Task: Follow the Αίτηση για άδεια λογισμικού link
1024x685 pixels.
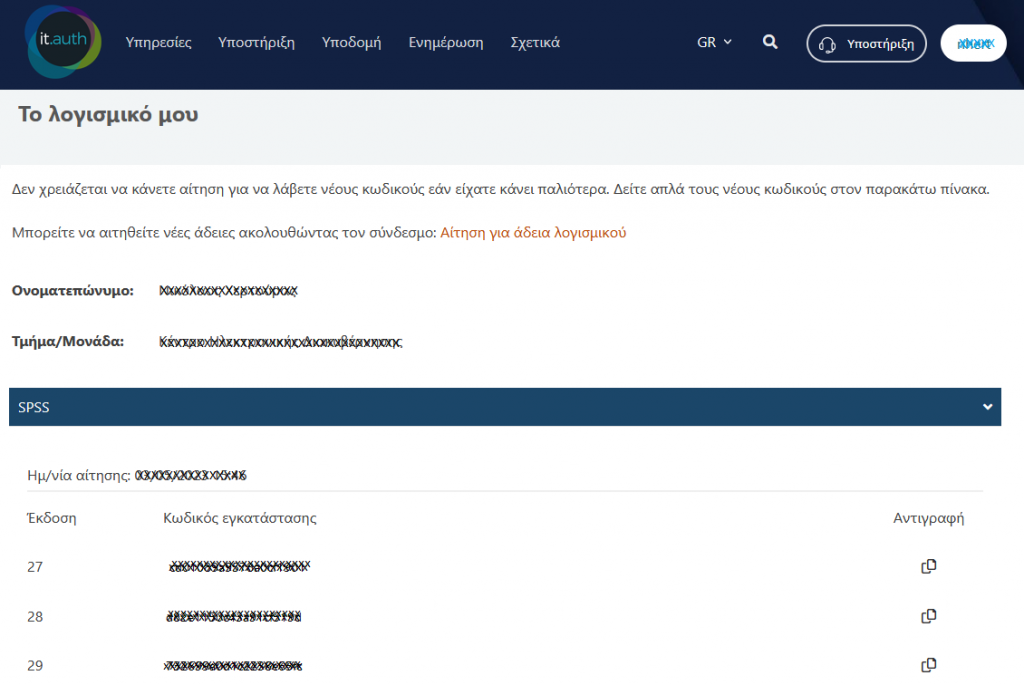Action: click(533, 232)
